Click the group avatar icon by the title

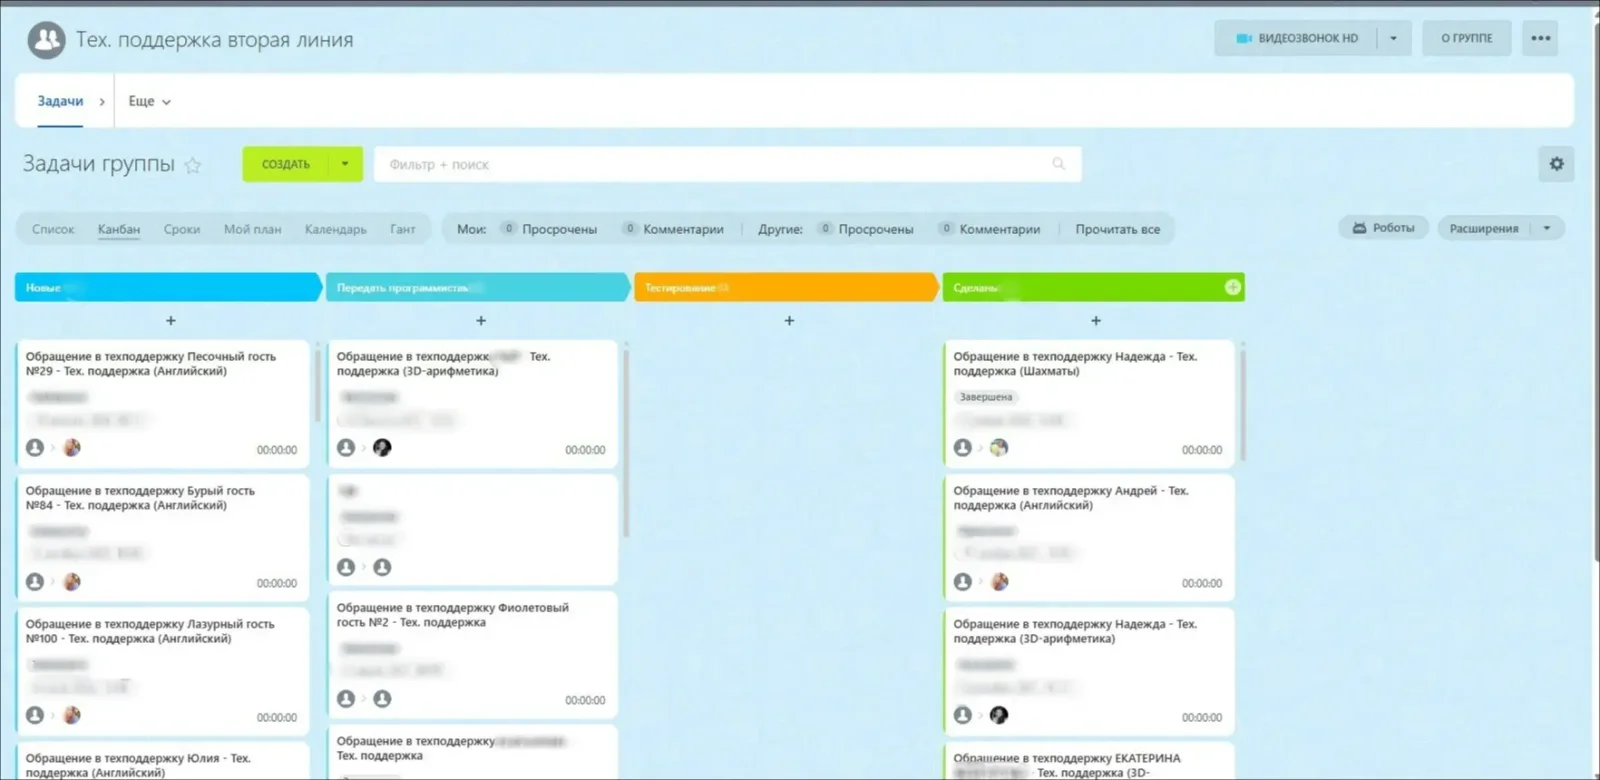point(46,40)
